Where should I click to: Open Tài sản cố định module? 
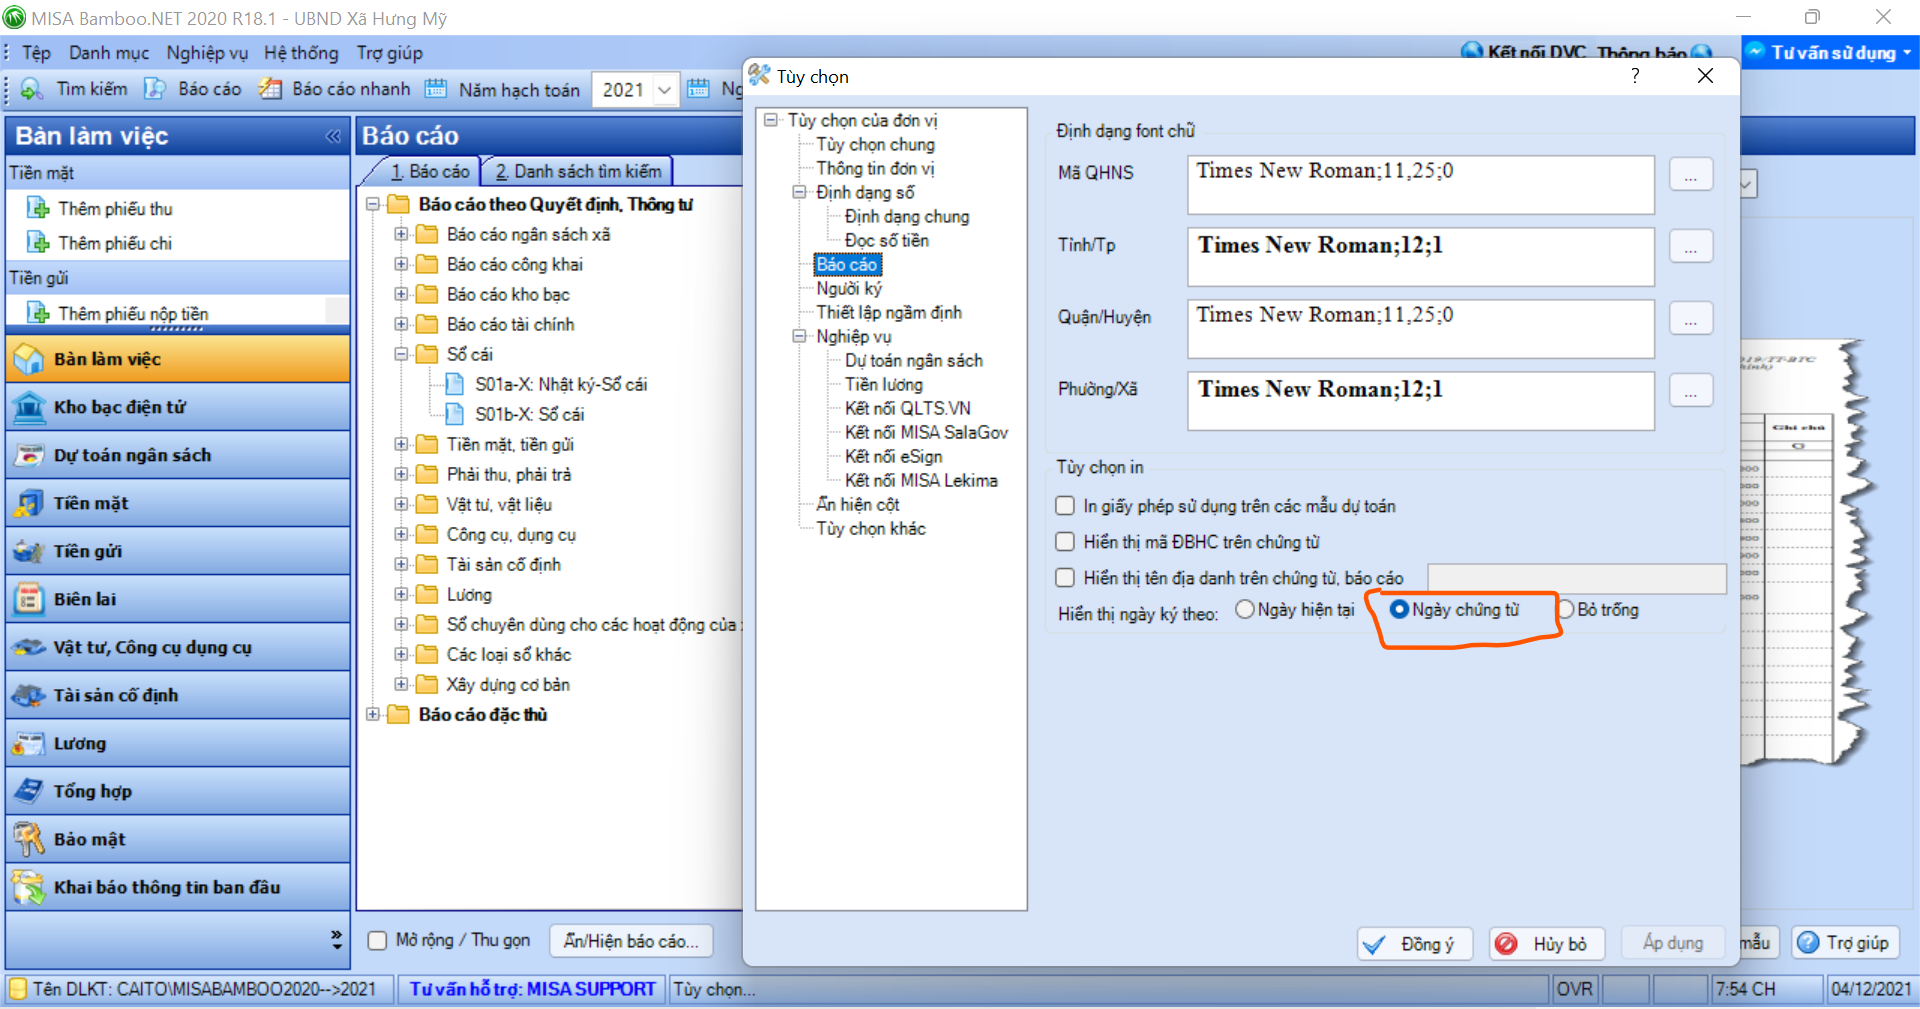click(x=178, y=695)
